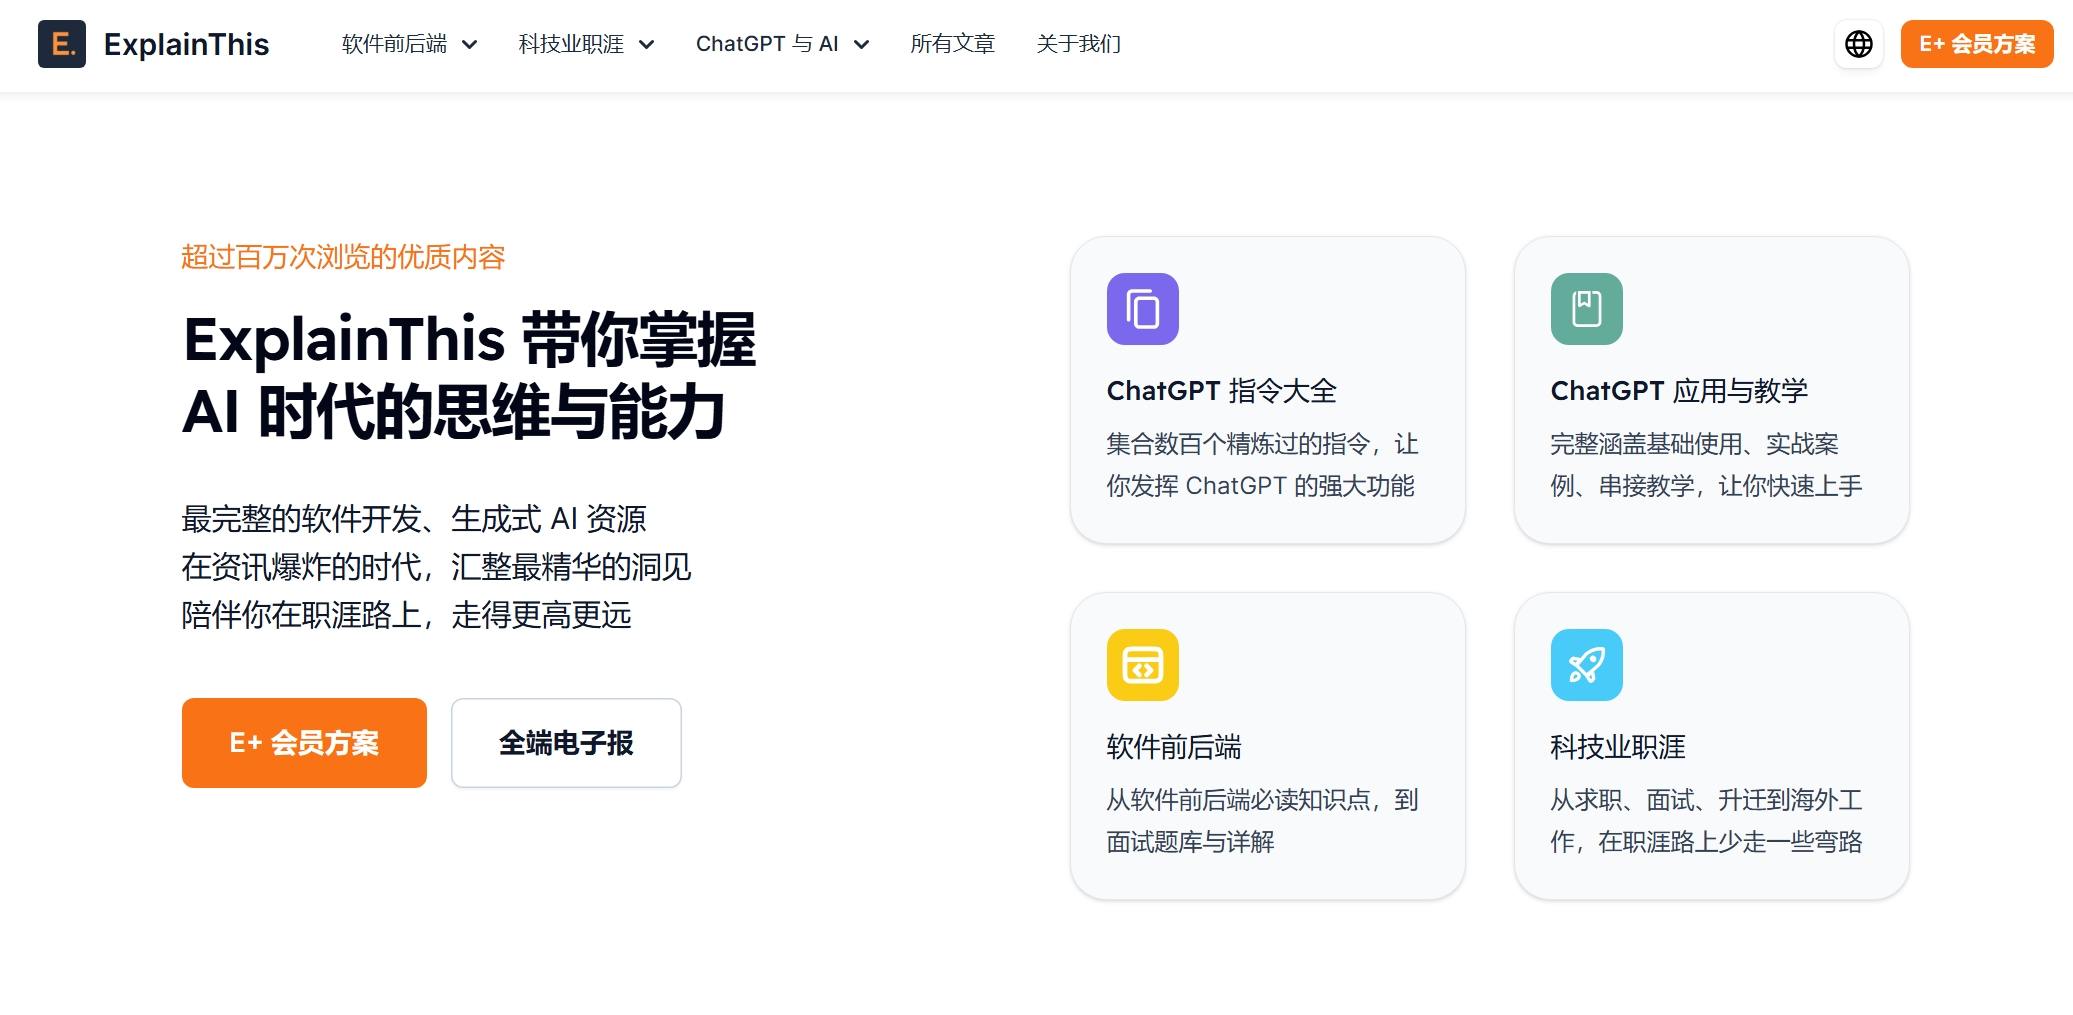The image size is (2073, 1015).
Task: Open the ChatGPT 应用与教学 card title
Action: [x=1679, y=391]
